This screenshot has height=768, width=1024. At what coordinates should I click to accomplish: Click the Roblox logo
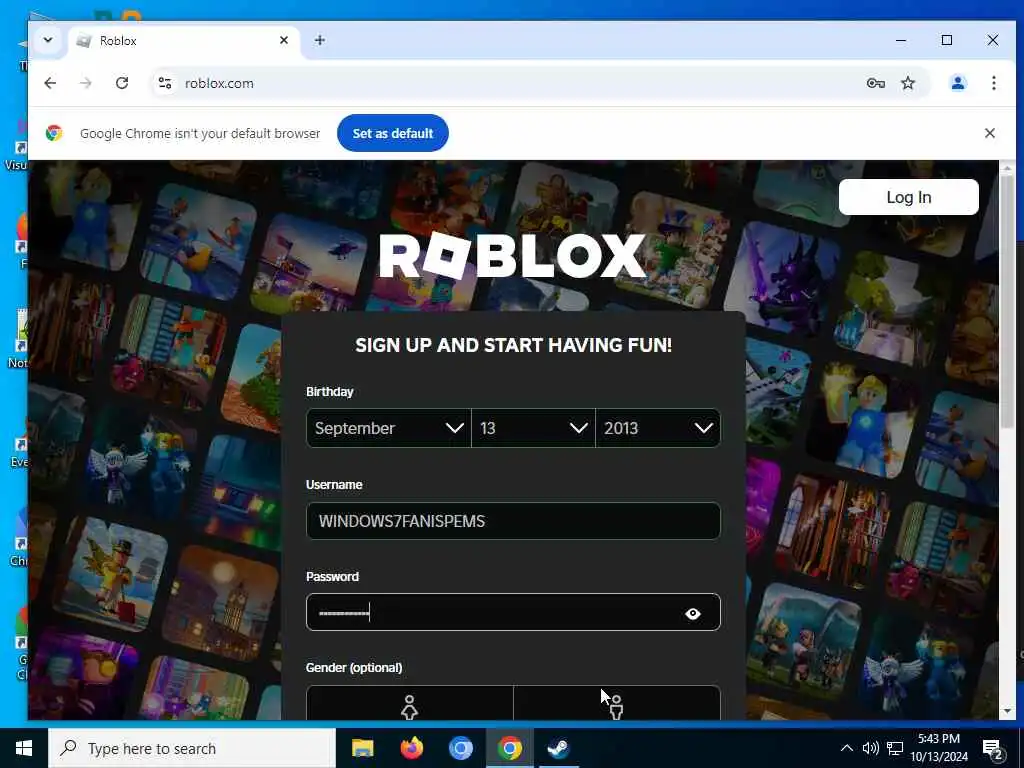click(513, 256)
